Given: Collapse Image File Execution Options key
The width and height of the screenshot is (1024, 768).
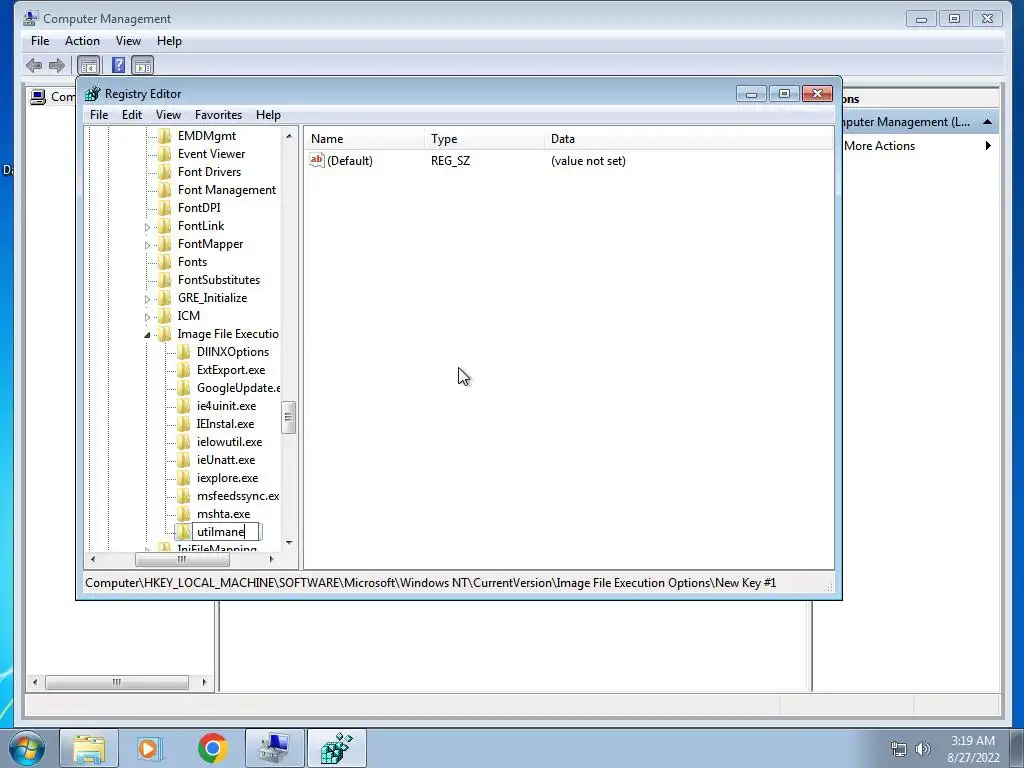Looking at the screenshot, I should (x=147, y=335).
